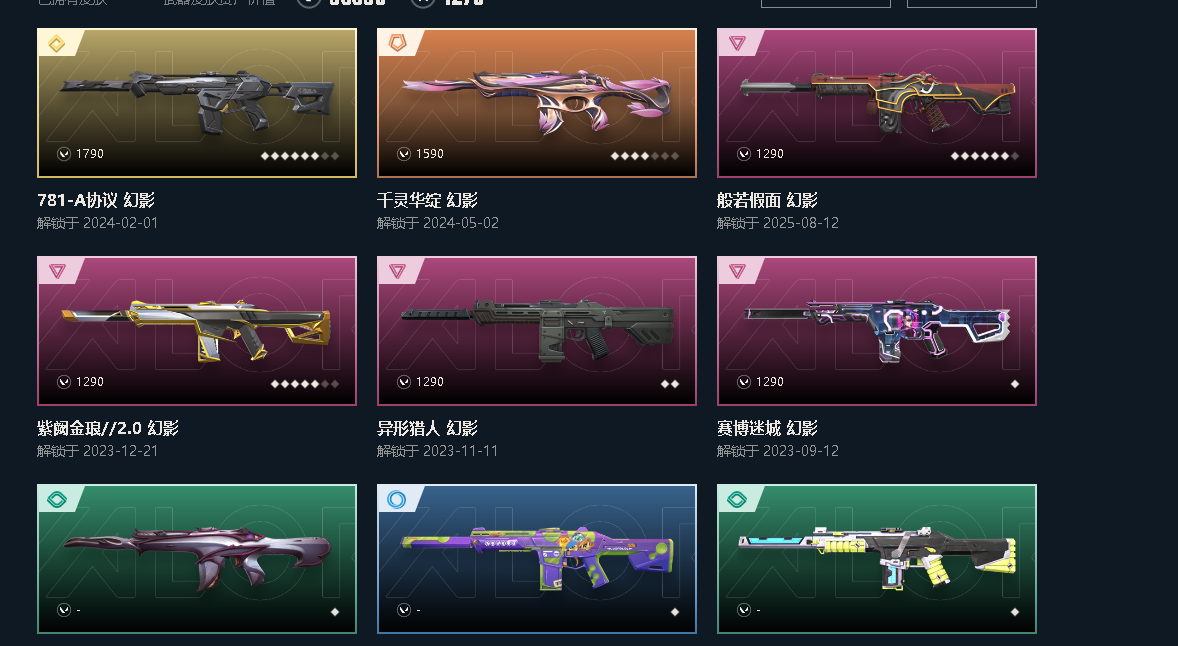Click the pink tier icon on 异形猎人 card

pyautogui.click(x=397, y=271)
